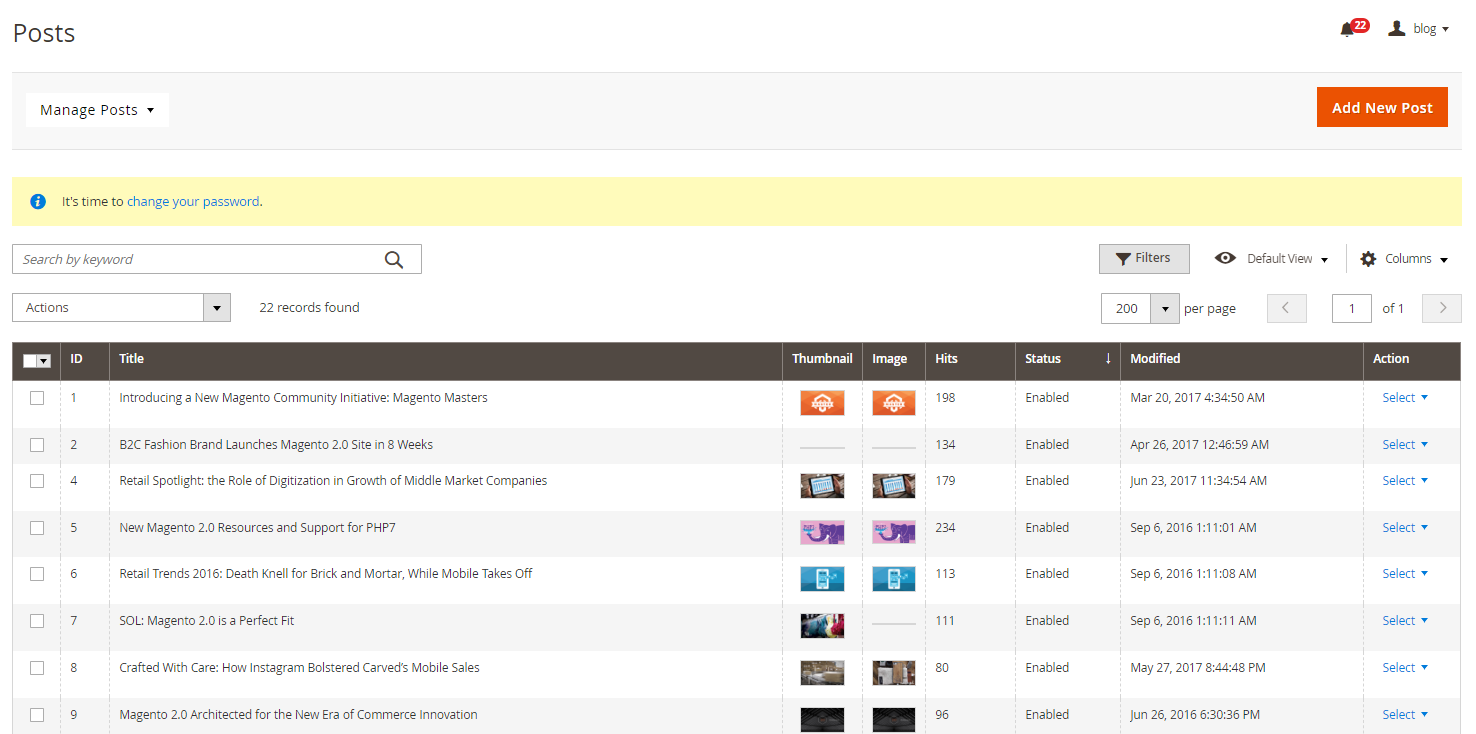This screenshot has width=1476, height=734.
Task: Open Select action for SOL post
Action: (1405, 621)
